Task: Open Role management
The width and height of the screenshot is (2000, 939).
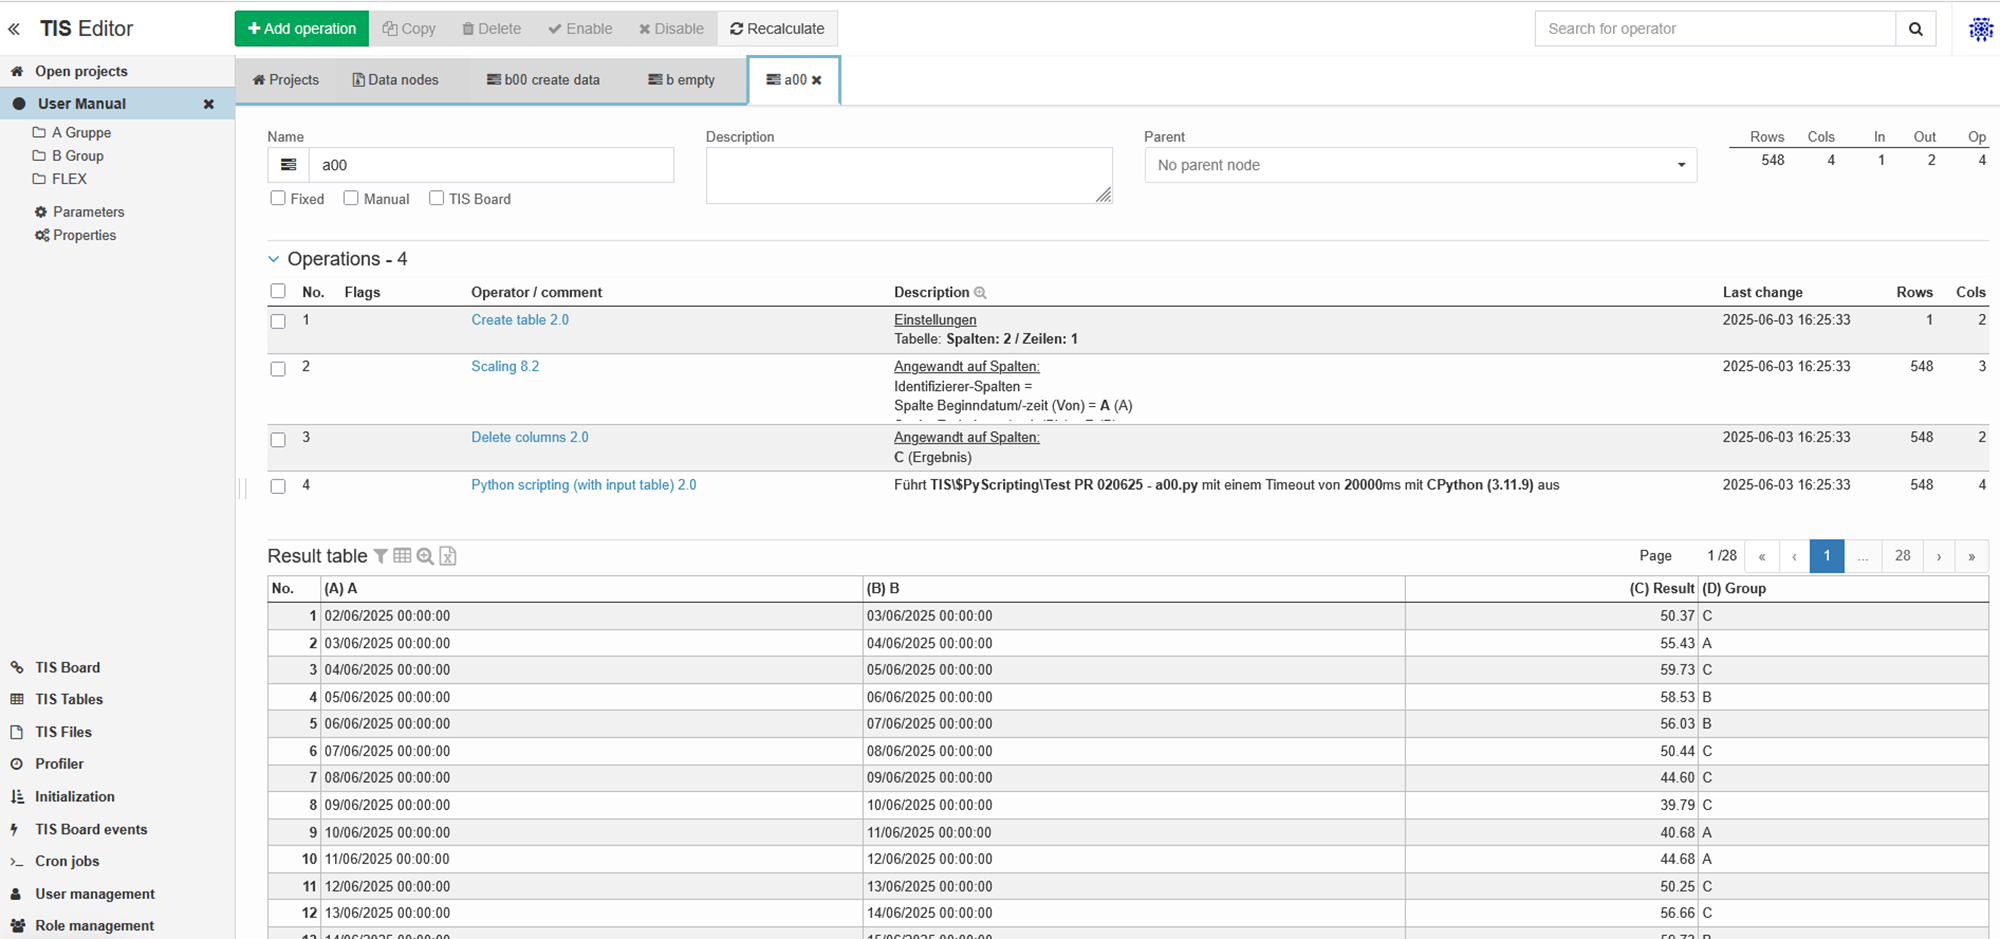Action: point(94,926)
